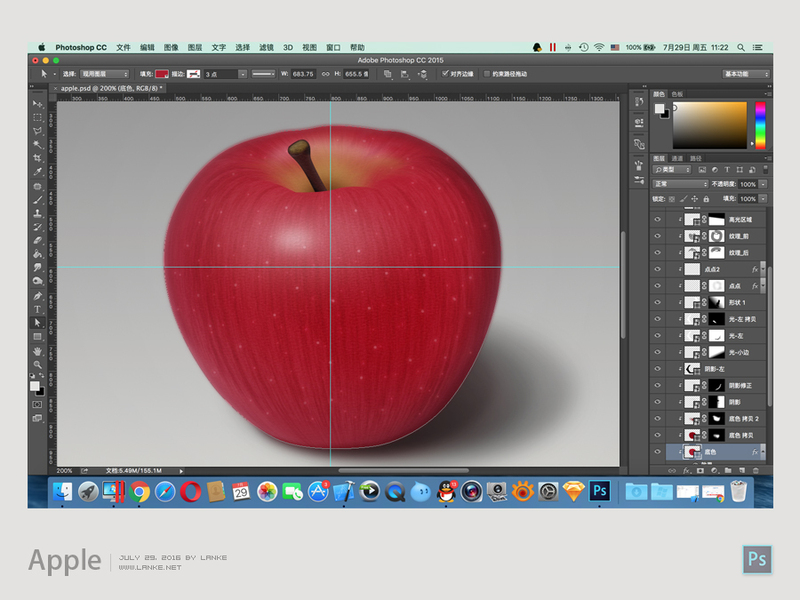This screenshot has height=600, width=800.
Task: Click lock position icon in Layers panel
Action: [x=694, y=199]
